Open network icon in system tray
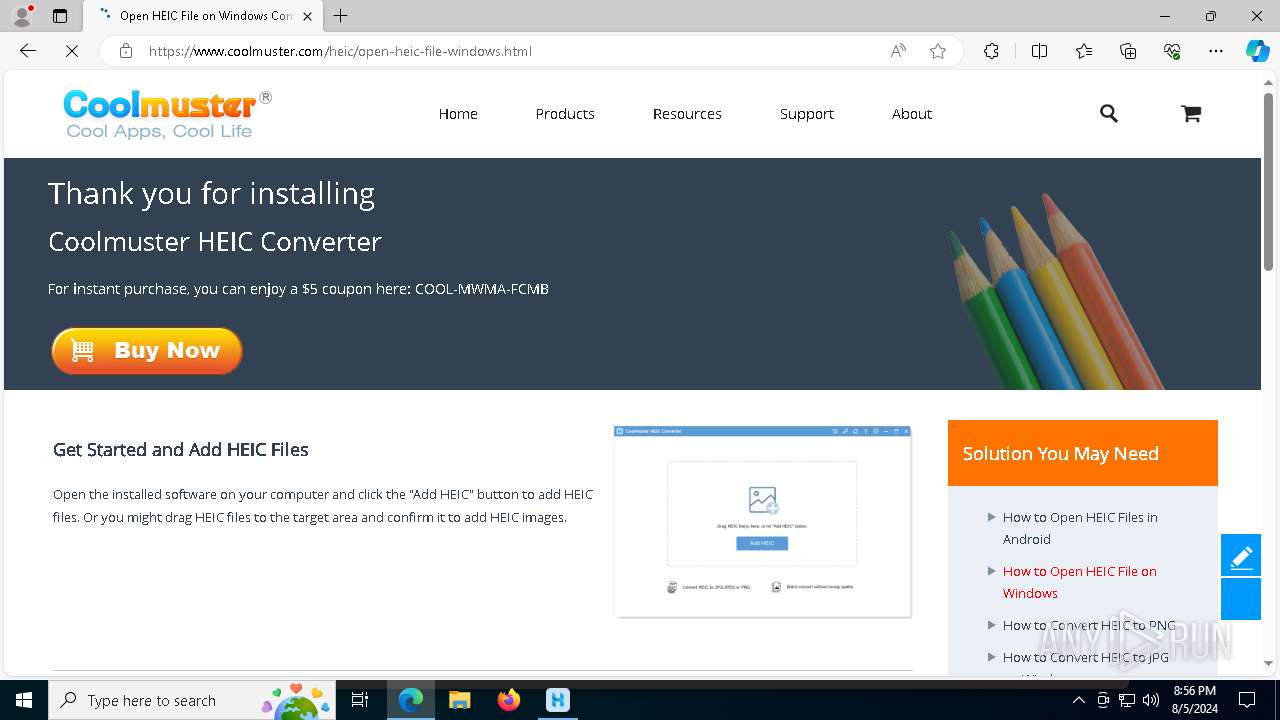Screen dimensions: 1280x720 1126,700
